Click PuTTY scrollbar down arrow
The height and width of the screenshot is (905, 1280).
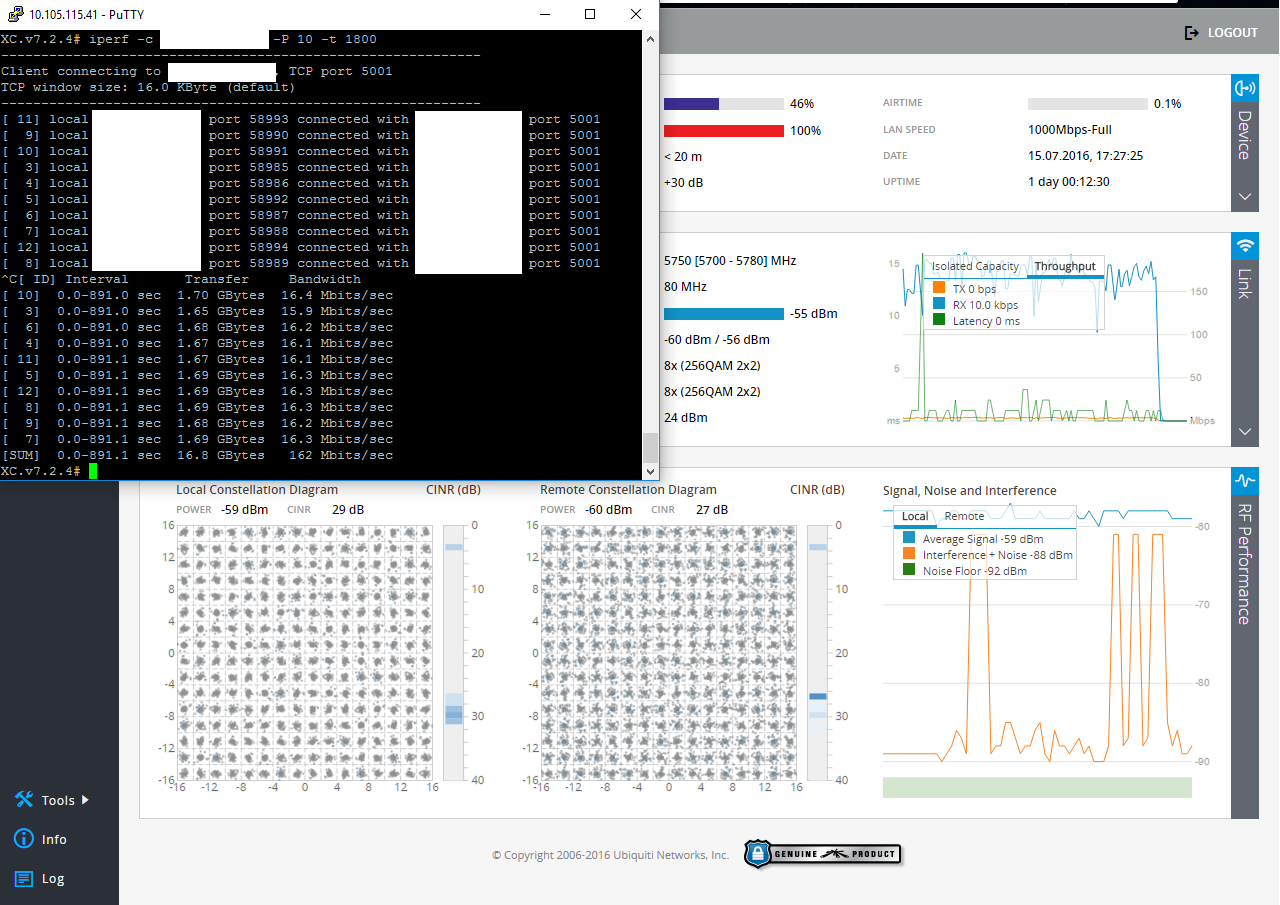(x=650, y=471)
